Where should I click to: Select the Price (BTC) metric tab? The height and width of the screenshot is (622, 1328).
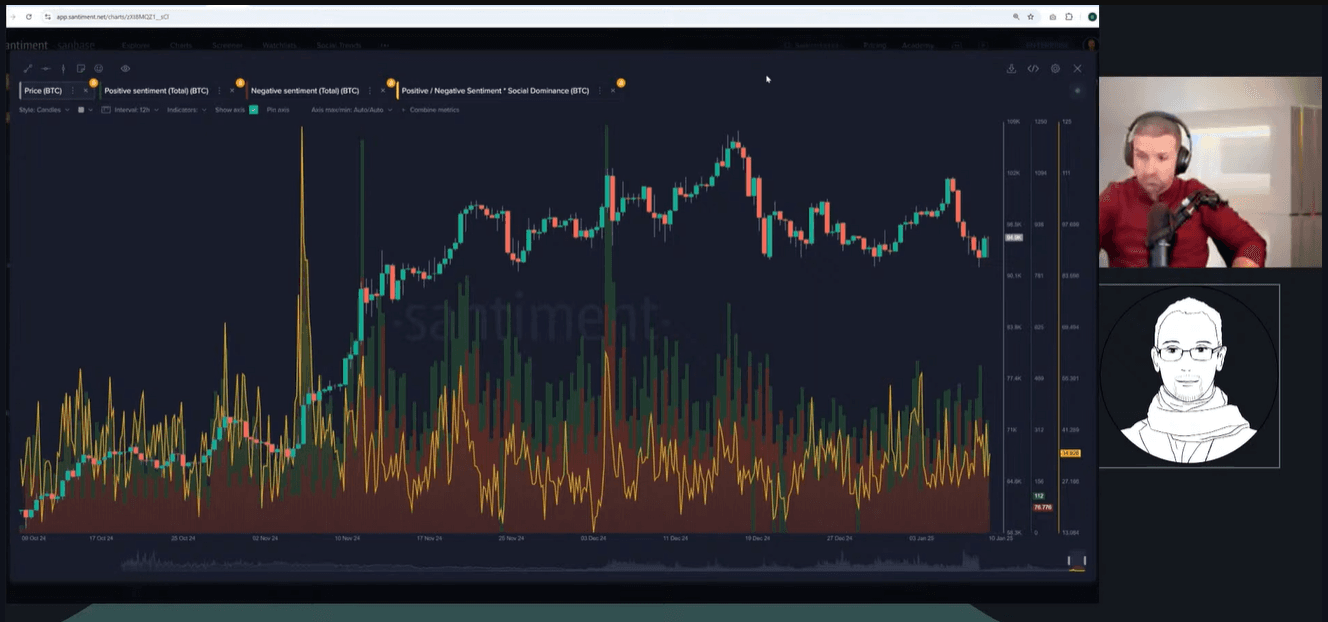(x=43, y=91)
